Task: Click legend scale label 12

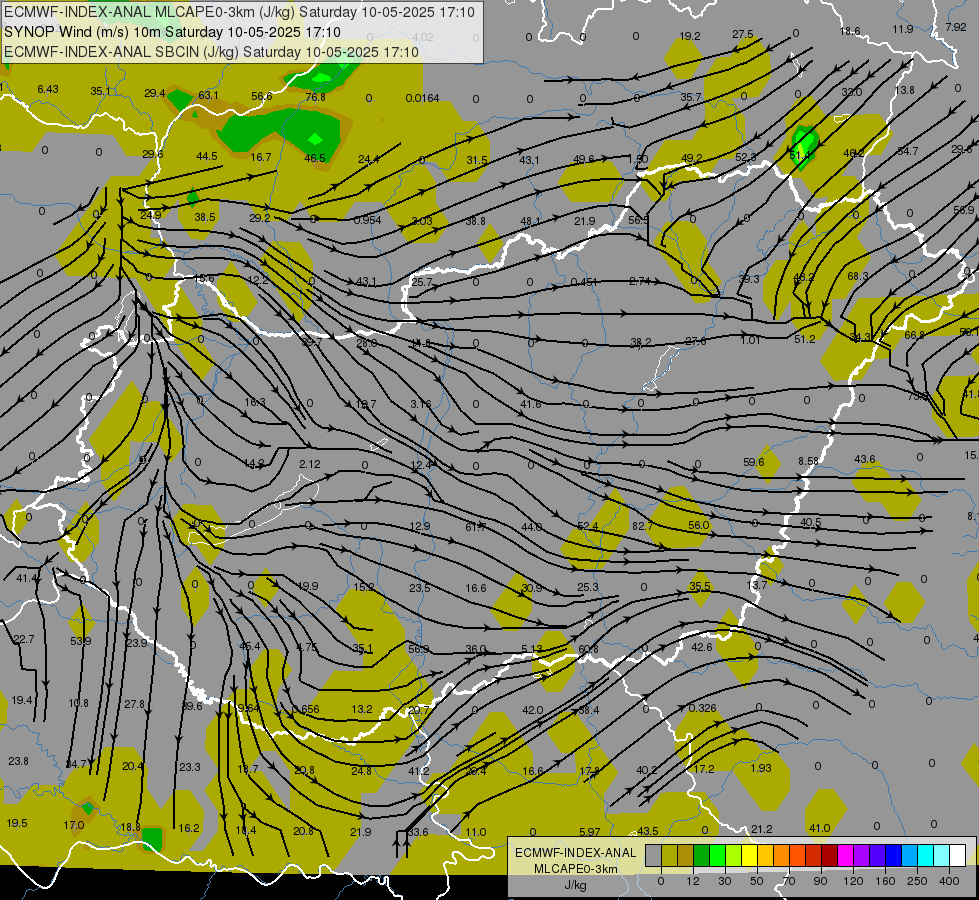Action: click(692, 881)
